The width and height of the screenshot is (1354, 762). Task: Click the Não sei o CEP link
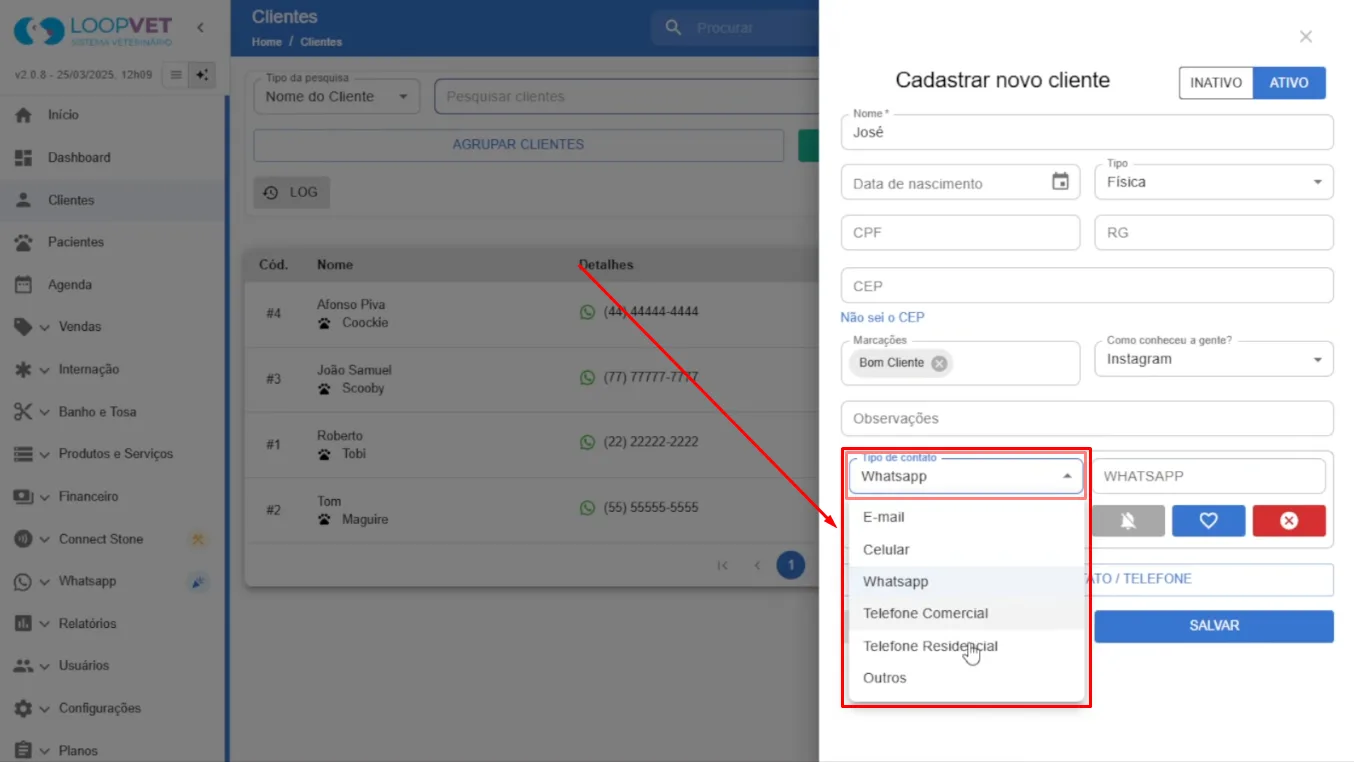pos(882,317)
